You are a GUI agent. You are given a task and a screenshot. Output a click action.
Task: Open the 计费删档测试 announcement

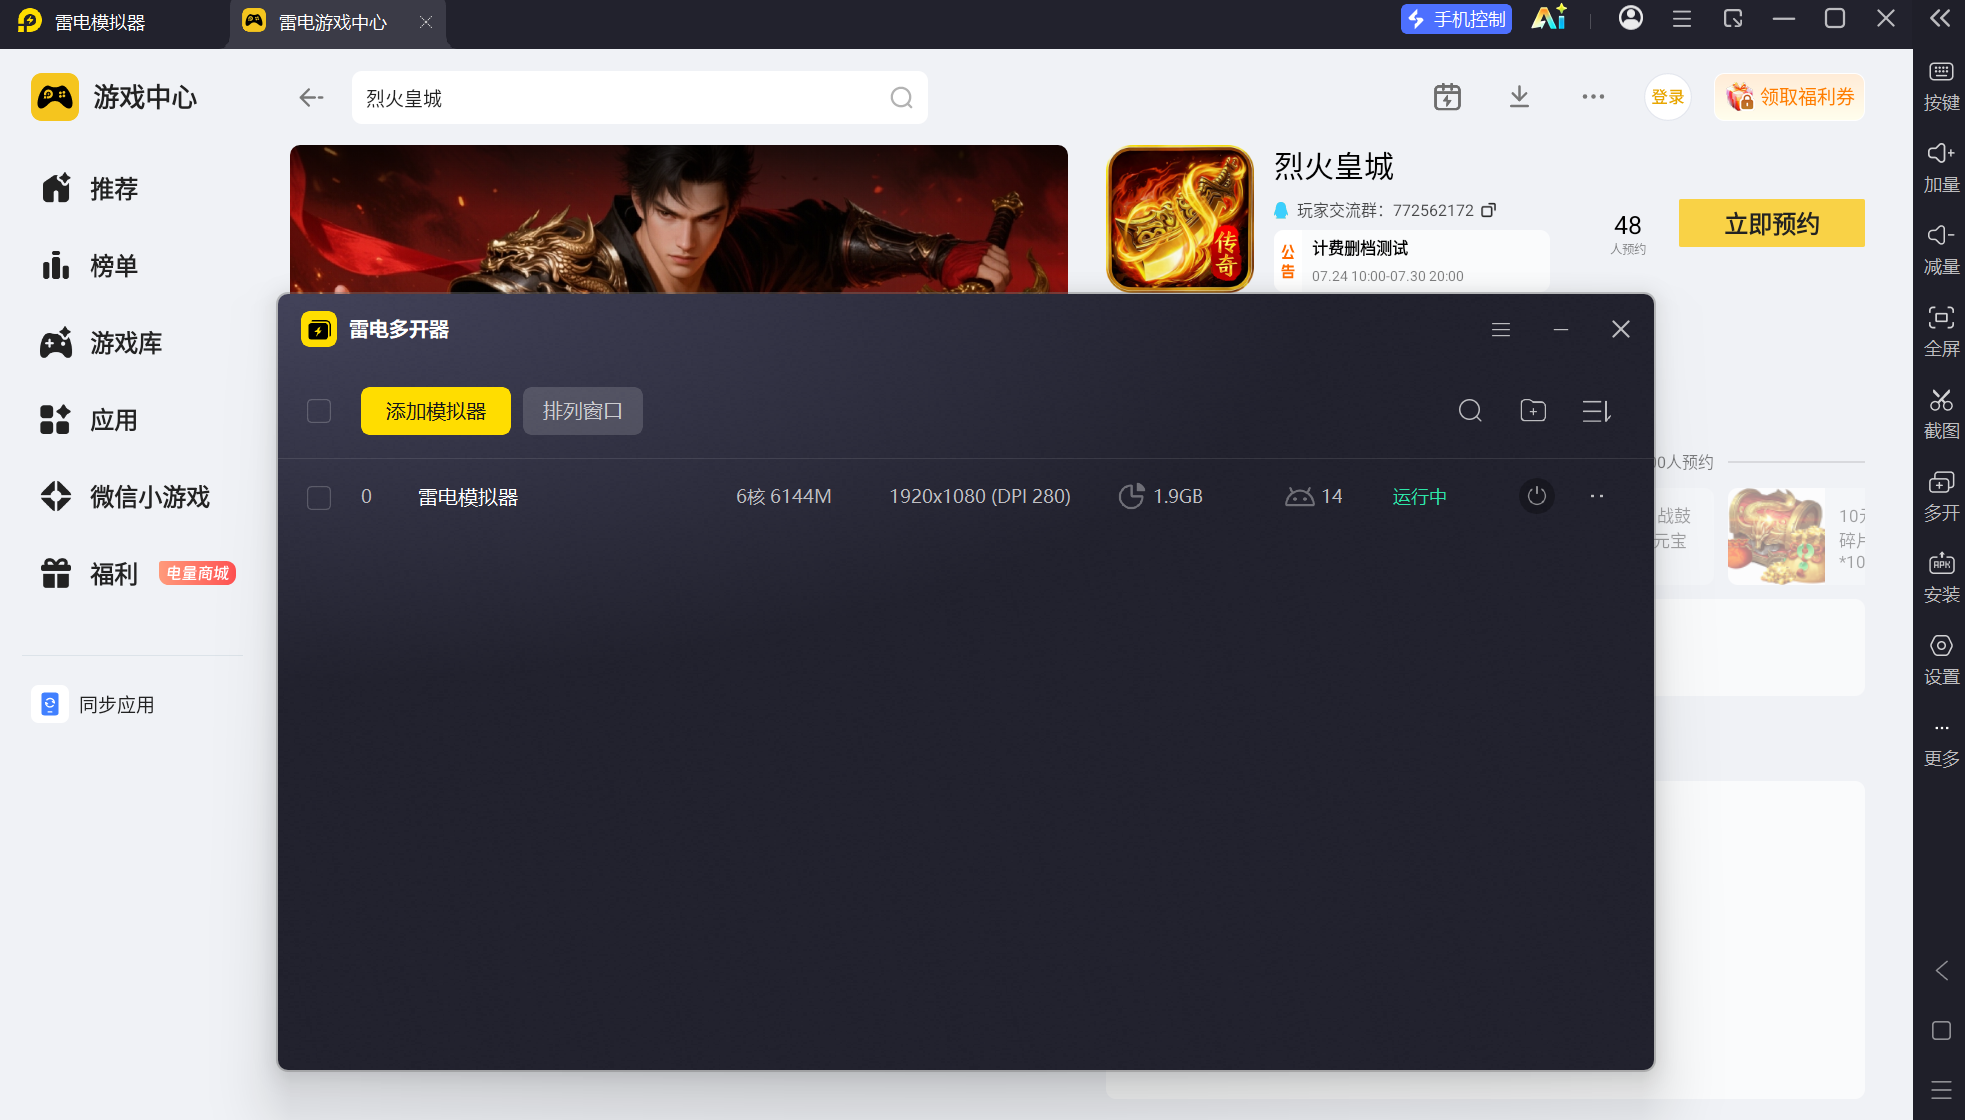(x=1411, y=261)
